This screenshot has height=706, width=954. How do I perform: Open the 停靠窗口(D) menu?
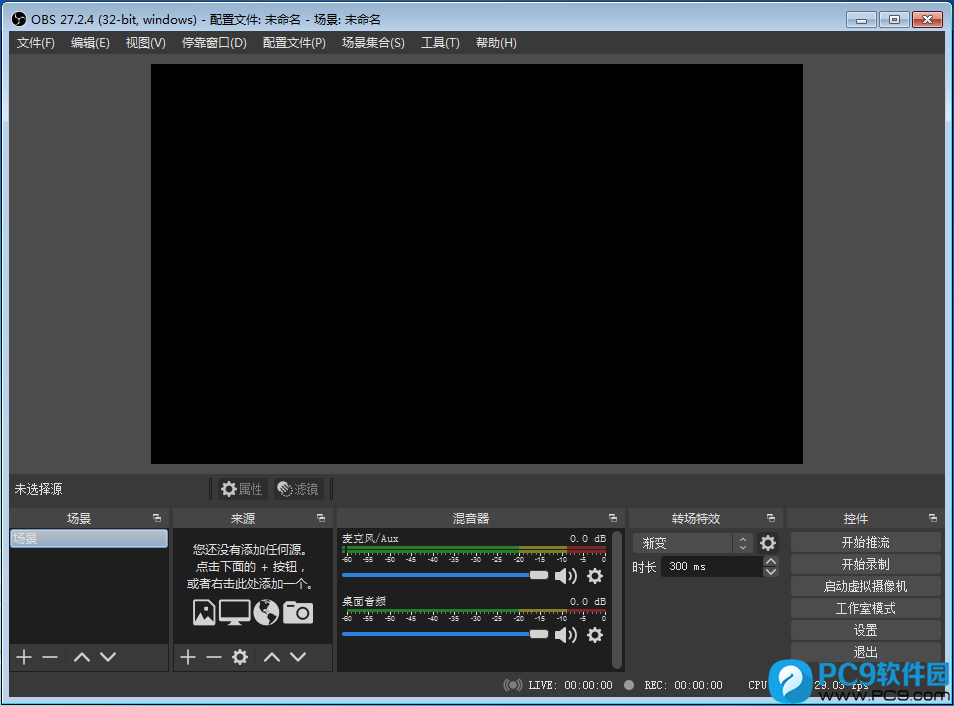coord(214,43)
